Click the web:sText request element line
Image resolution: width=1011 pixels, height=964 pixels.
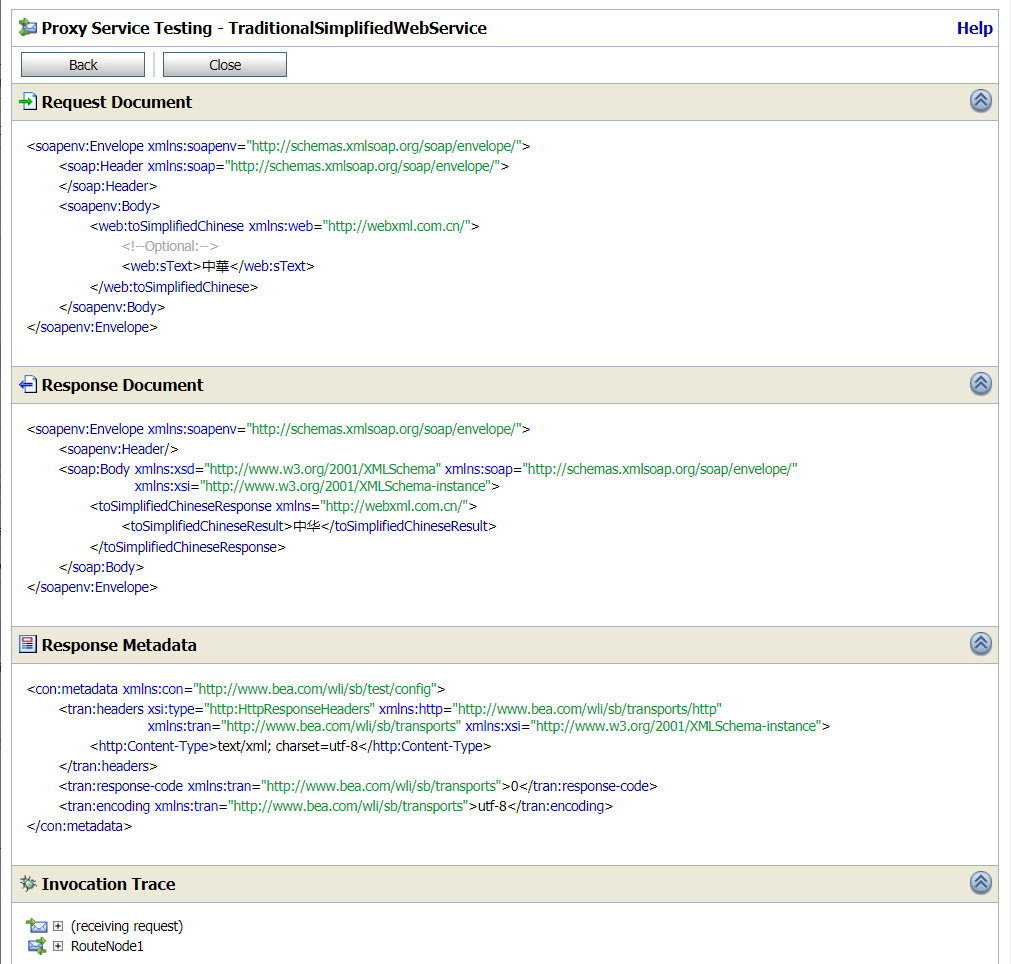coord(218,266)
